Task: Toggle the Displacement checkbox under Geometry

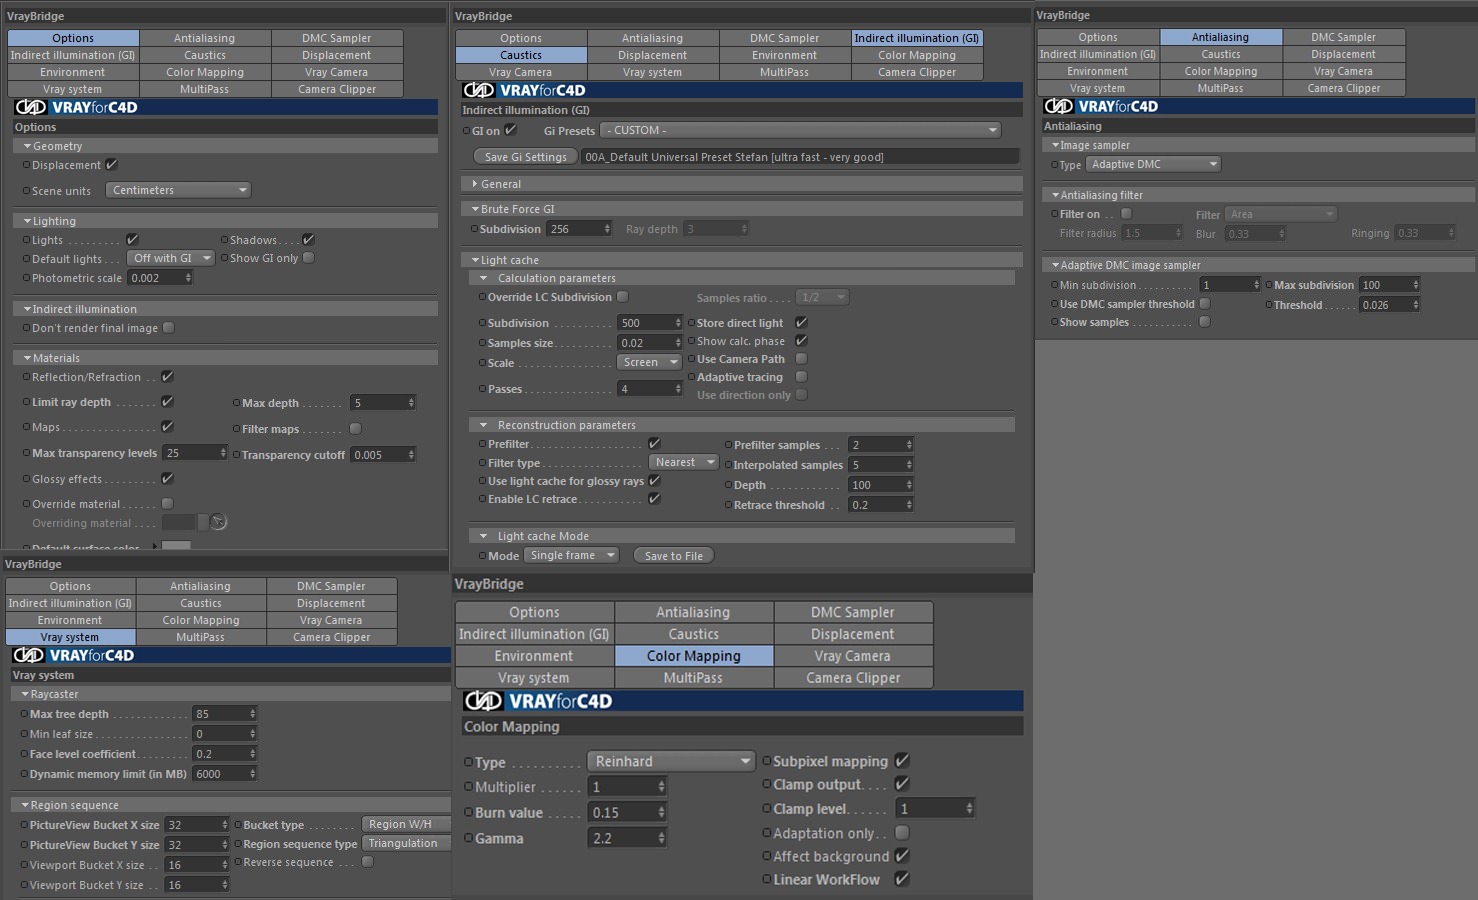Action: 111,165
